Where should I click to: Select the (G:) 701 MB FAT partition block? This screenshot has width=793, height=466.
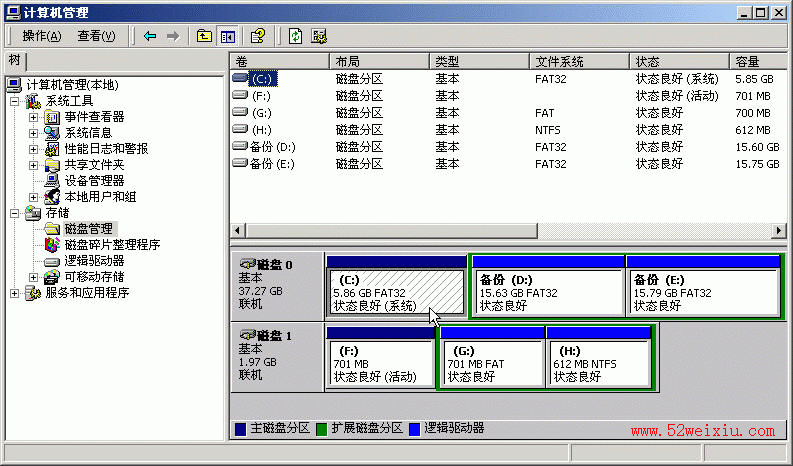[493, 364]
